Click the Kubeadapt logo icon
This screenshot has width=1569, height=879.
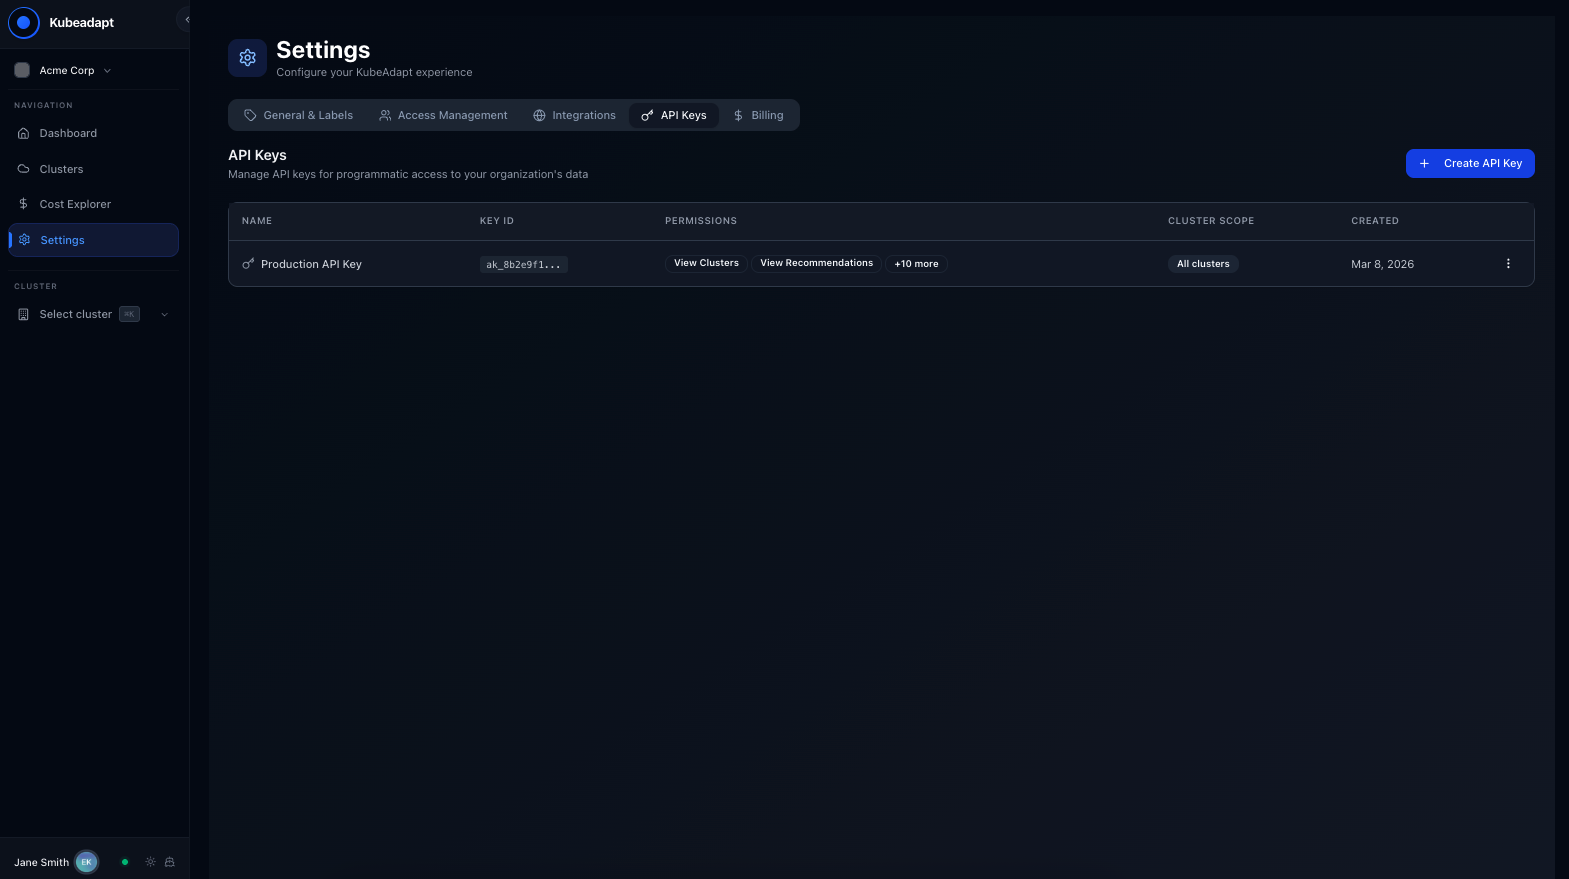(24, 22)
